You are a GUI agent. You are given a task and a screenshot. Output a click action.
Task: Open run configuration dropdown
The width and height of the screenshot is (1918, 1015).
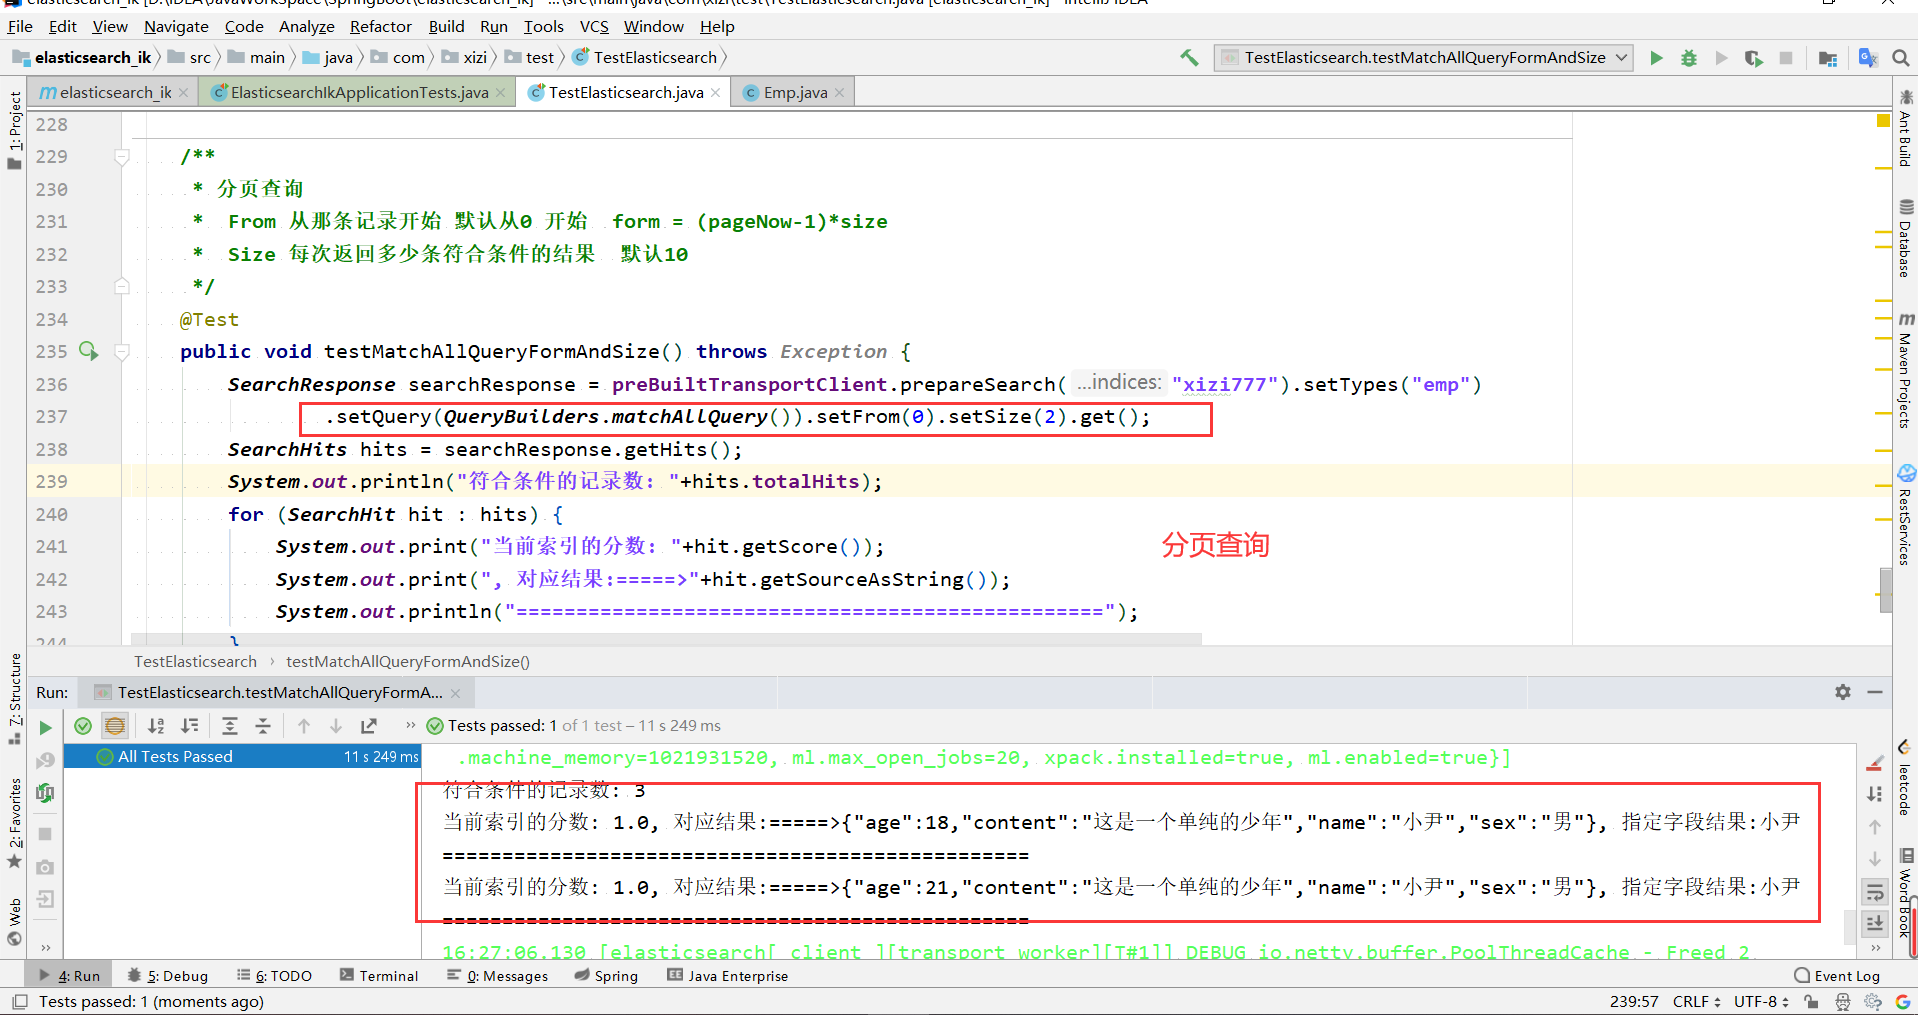tap(1424, 58)
